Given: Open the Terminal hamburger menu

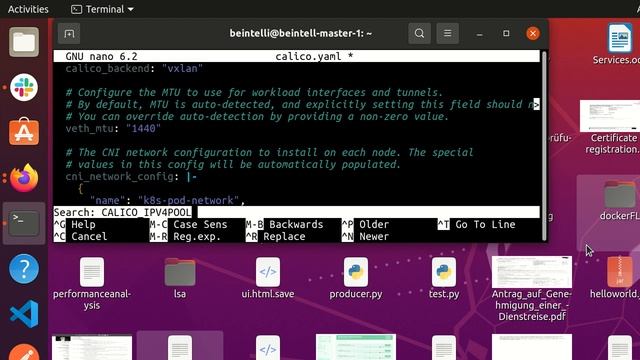Looking at the screenshot, I should click(447, 33).
